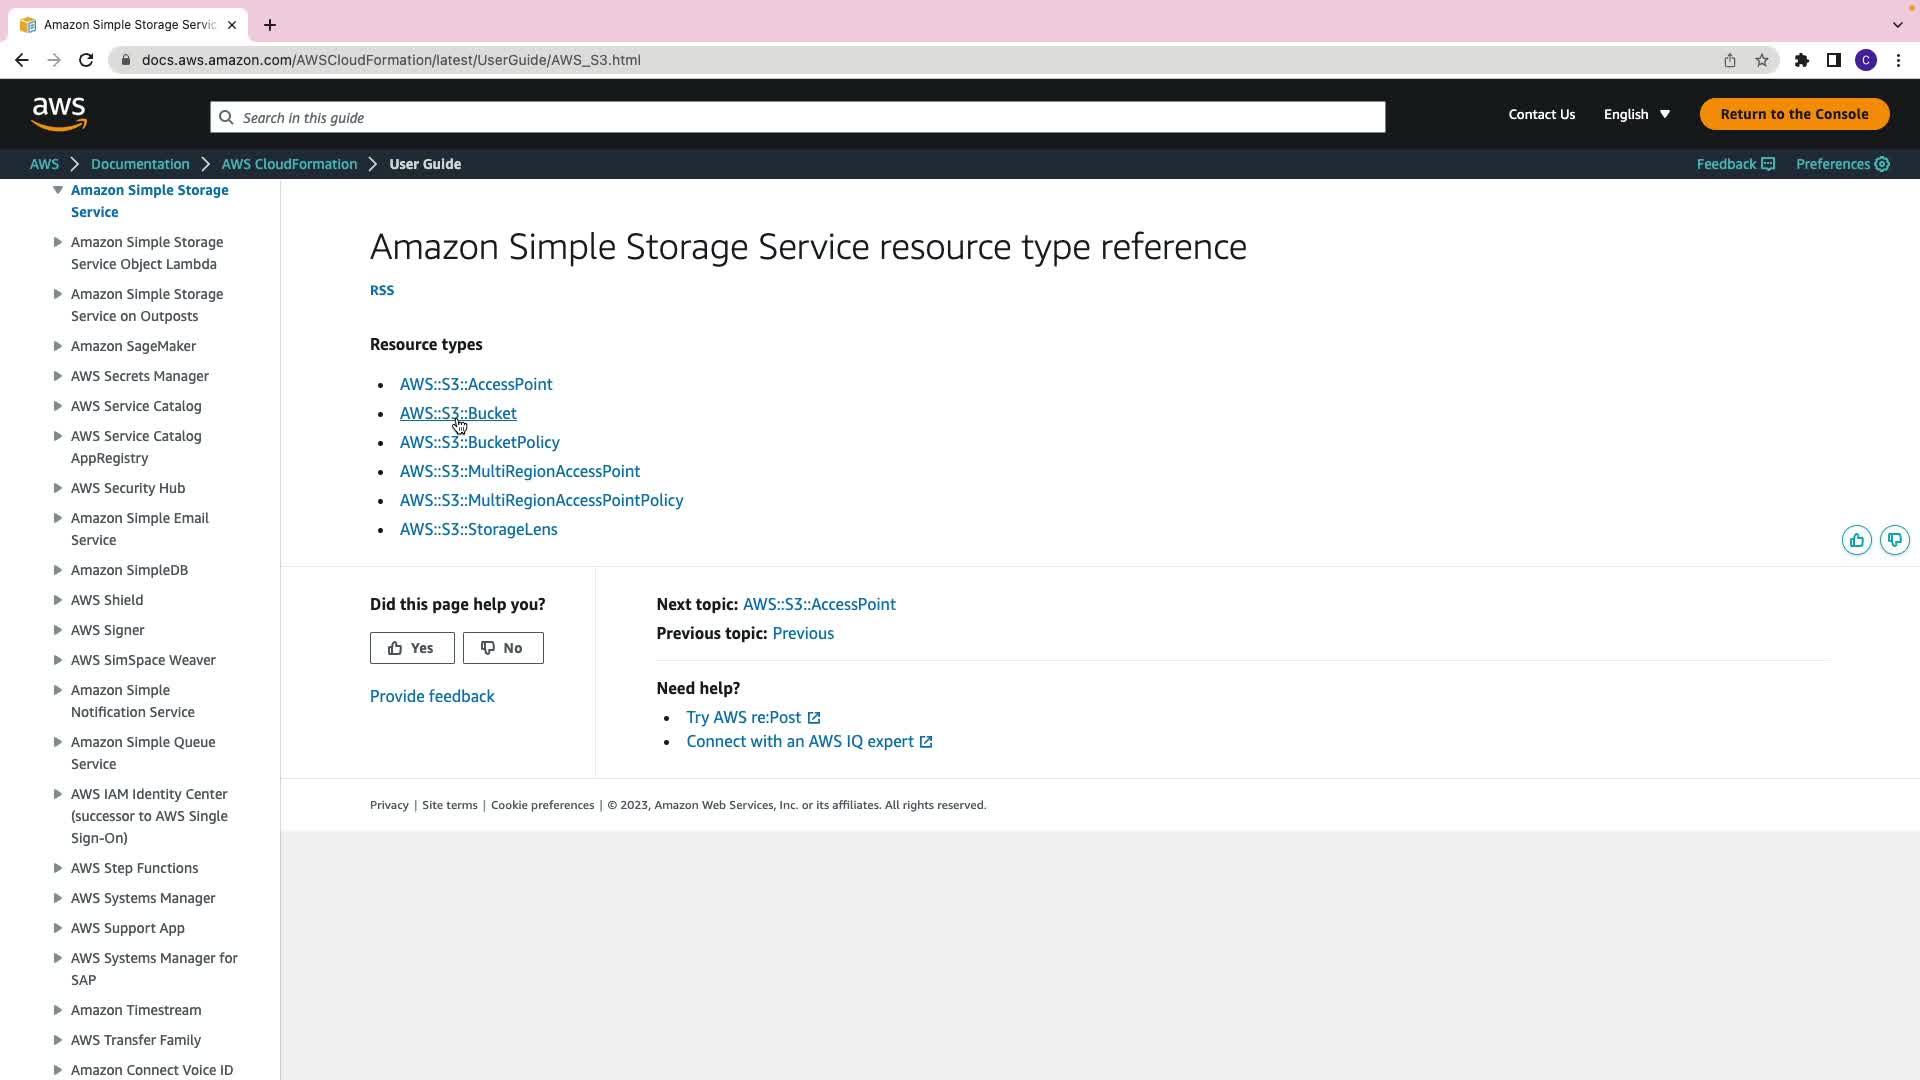
Task: Click the AWS logo in header
Action: pos(59,114)
